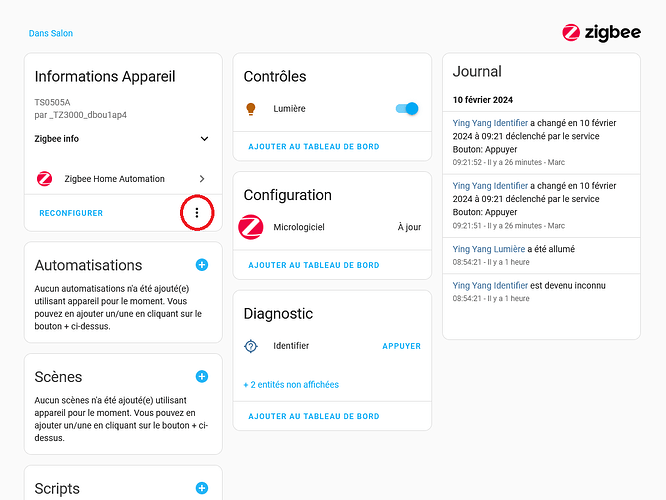Click the orange light bulb icon
Image resolution: width=666 pixels, height=500 pixels.
coord(251,109)
